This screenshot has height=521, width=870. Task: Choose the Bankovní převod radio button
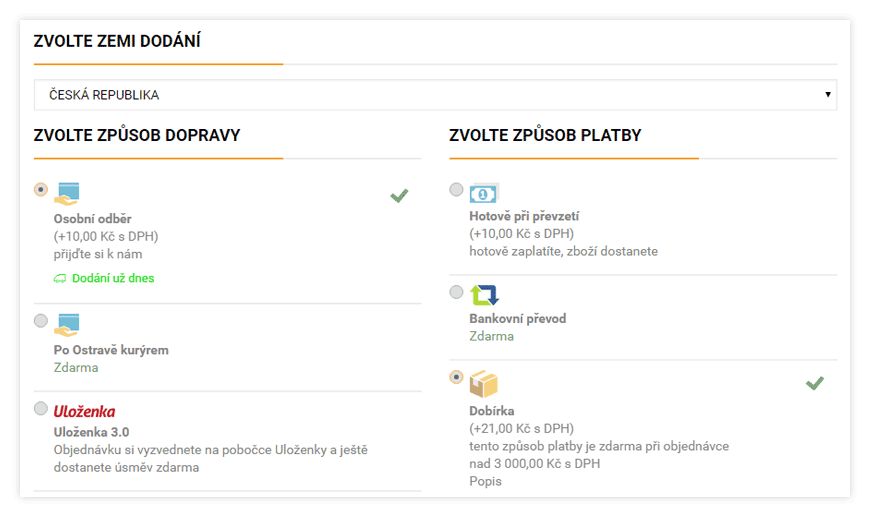click(x=456, y=292)
